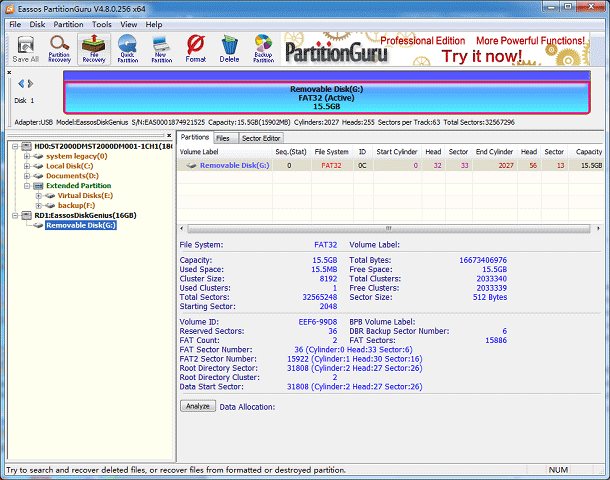Open the Disk menu
The width and height of the screenshot is (610, 480).
[37, 25]
